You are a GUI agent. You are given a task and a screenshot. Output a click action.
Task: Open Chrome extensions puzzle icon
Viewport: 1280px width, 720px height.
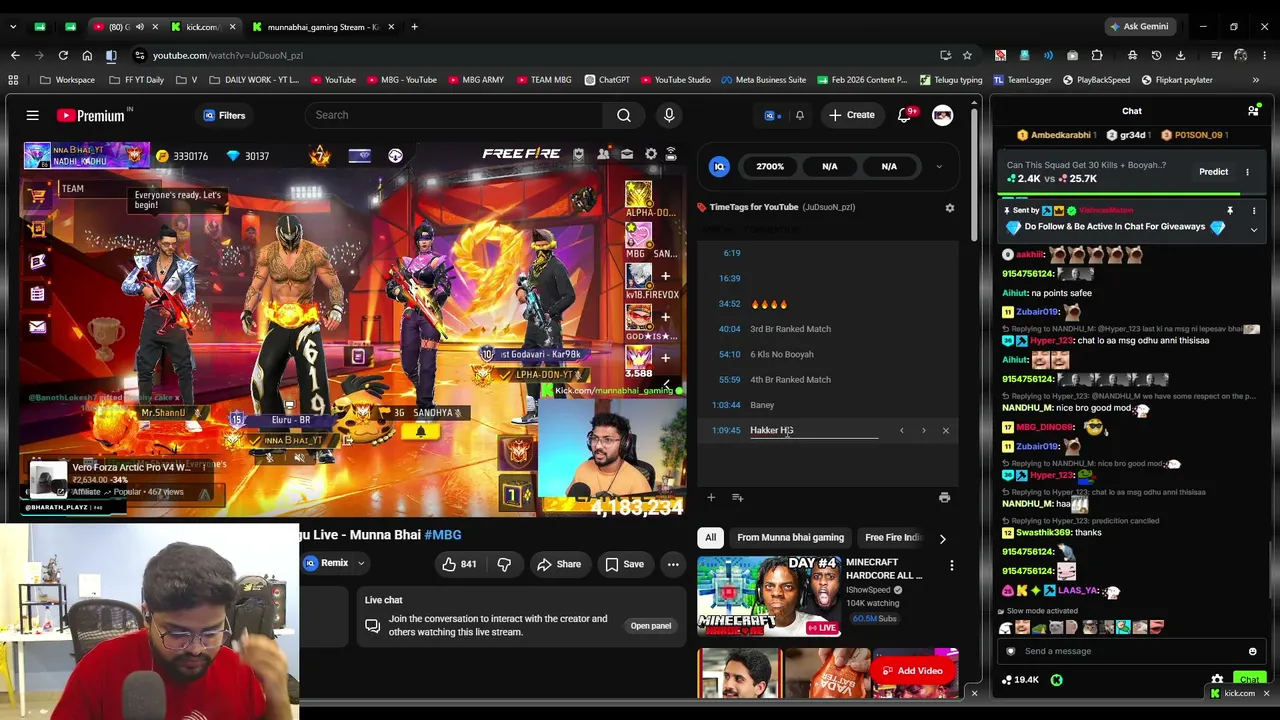coord(1097,55)
